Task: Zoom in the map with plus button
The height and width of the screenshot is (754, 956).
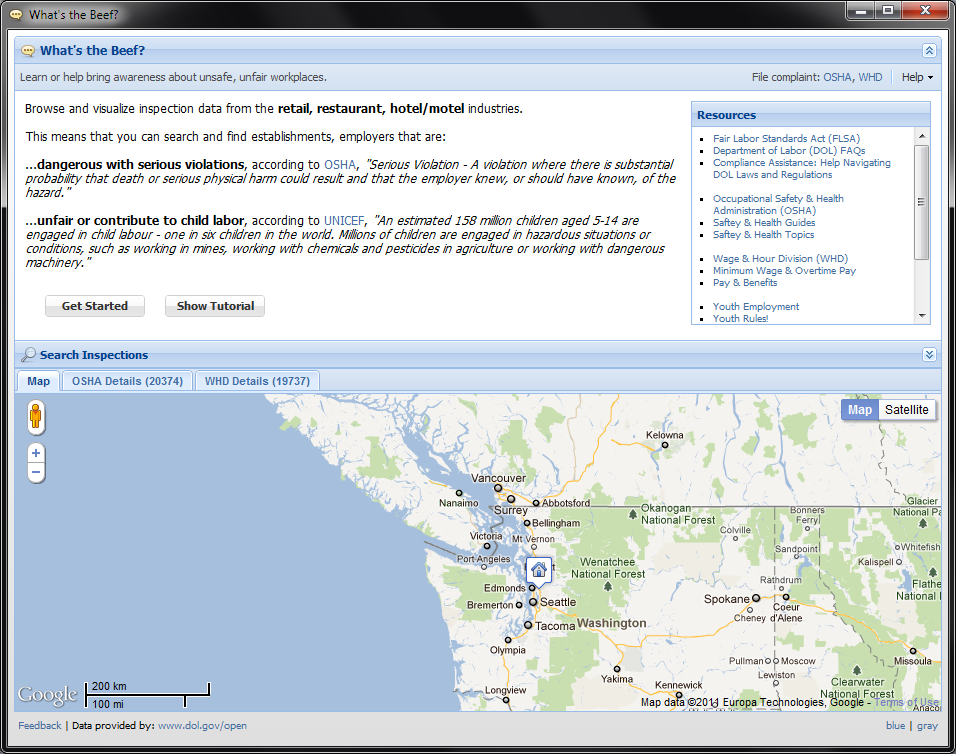Action: (x=36, y=453)
